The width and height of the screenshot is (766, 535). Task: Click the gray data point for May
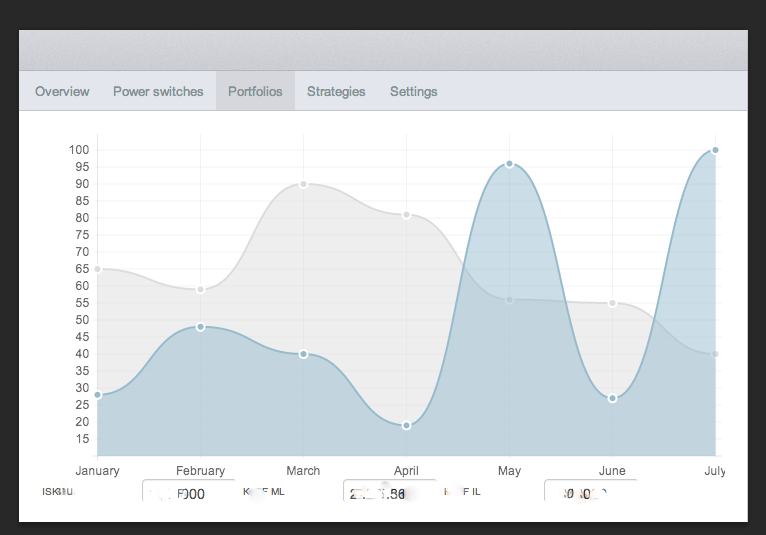(x=509, y=300)
